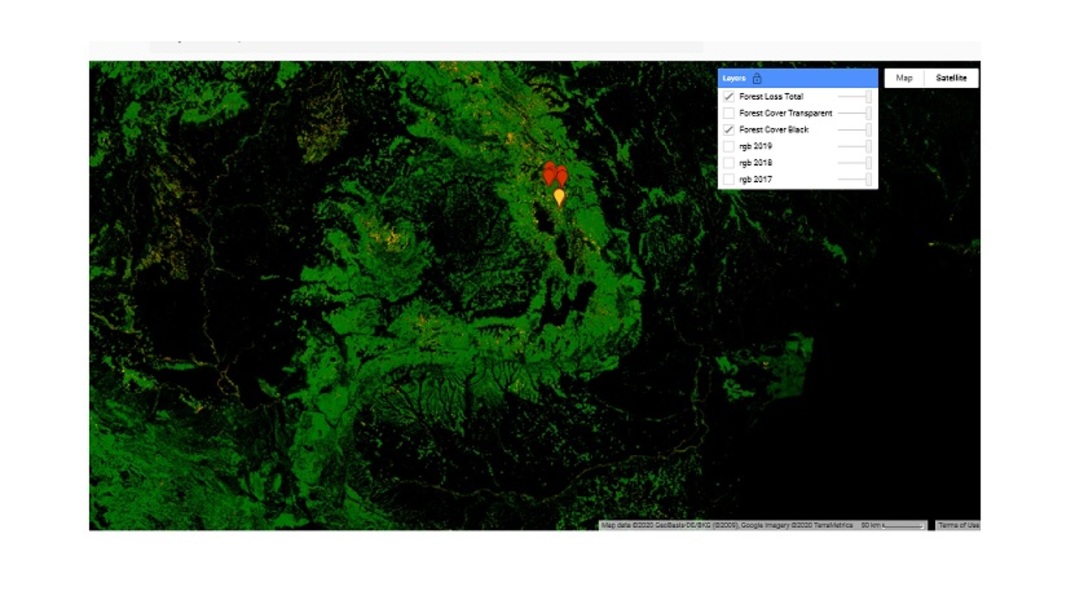Select the yellow map marker pin
The width and height of the screenshot is (1075, 600).
(559, 197)
